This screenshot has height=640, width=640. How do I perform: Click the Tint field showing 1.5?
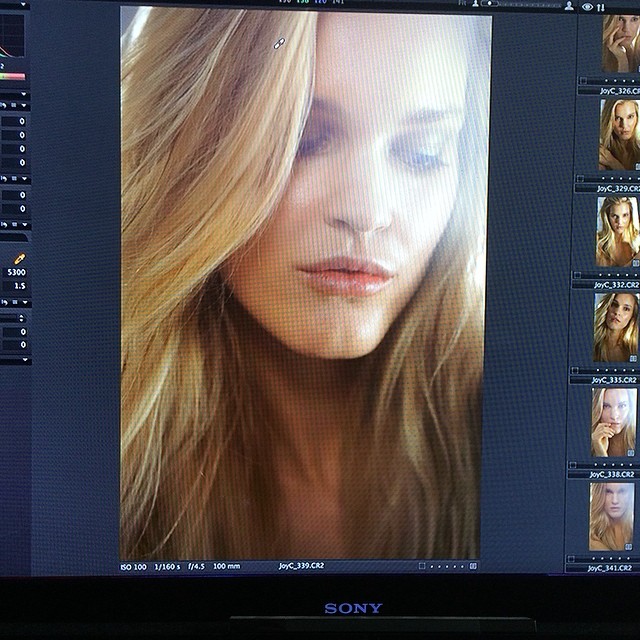[15, 286]
